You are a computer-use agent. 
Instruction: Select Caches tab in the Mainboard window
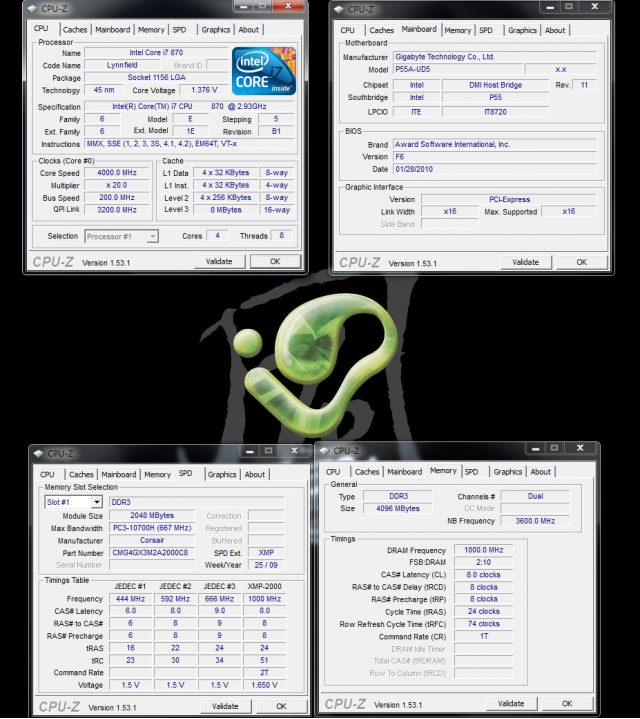click(381, 30)
